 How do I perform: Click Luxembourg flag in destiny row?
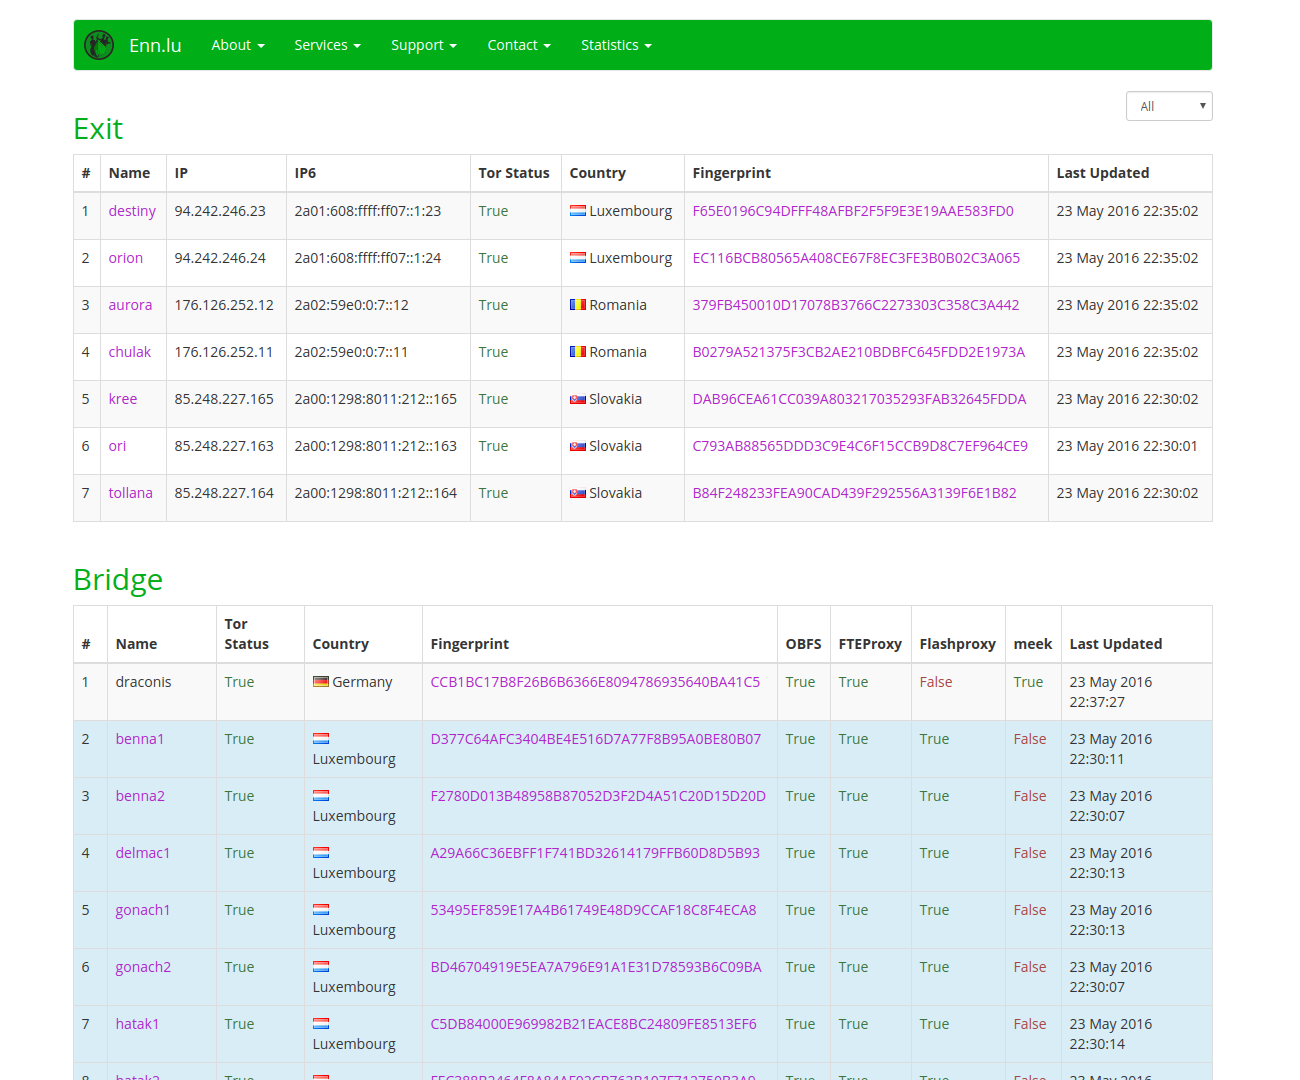[578, 211]
